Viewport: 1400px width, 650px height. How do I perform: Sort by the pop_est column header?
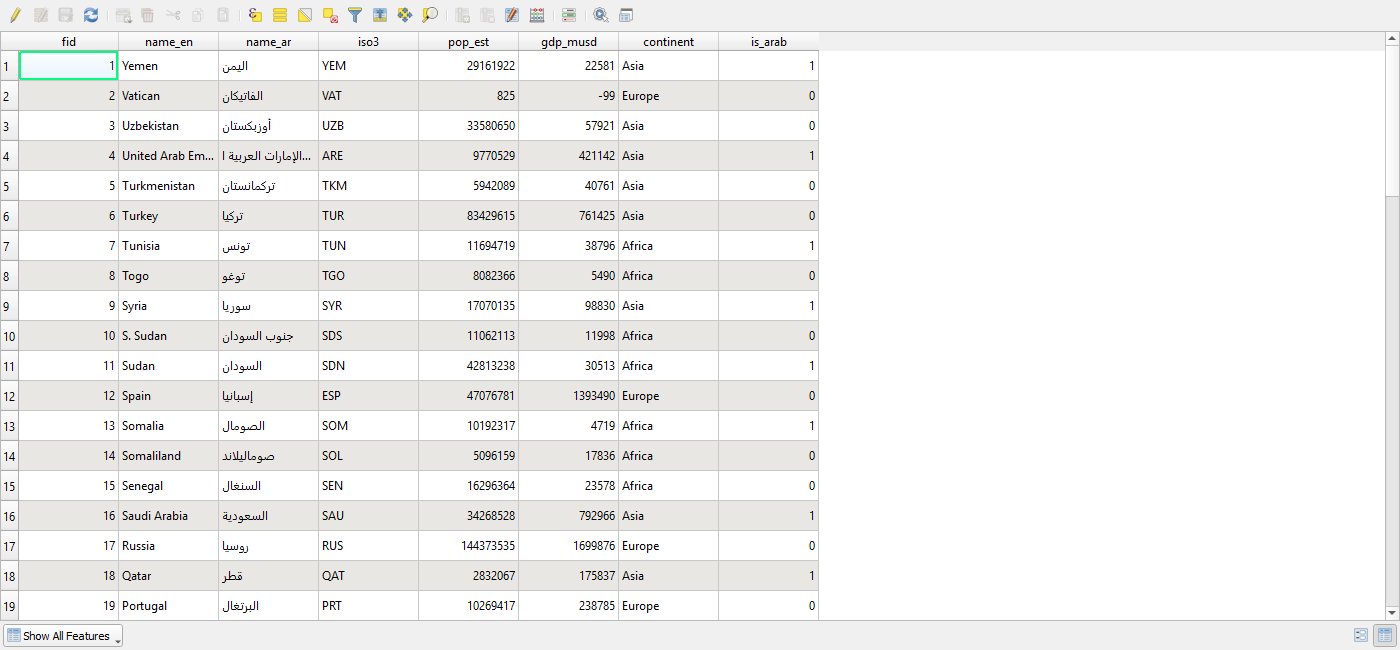click(468, 41)
